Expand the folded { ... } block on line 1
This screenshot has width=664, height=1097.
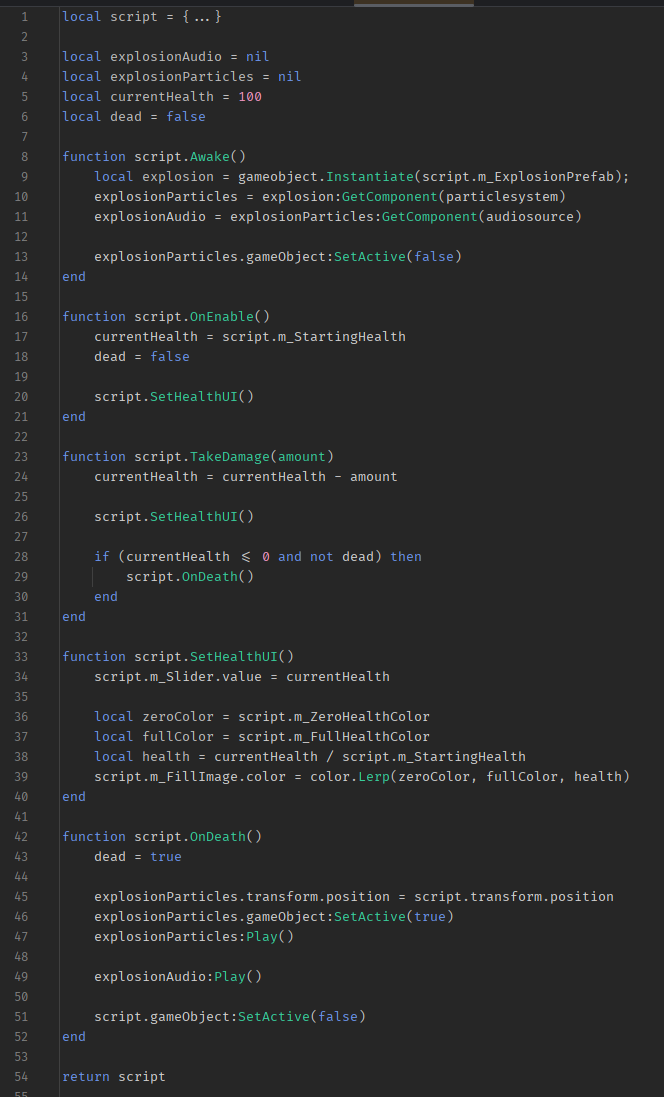[x=202, y=16]
